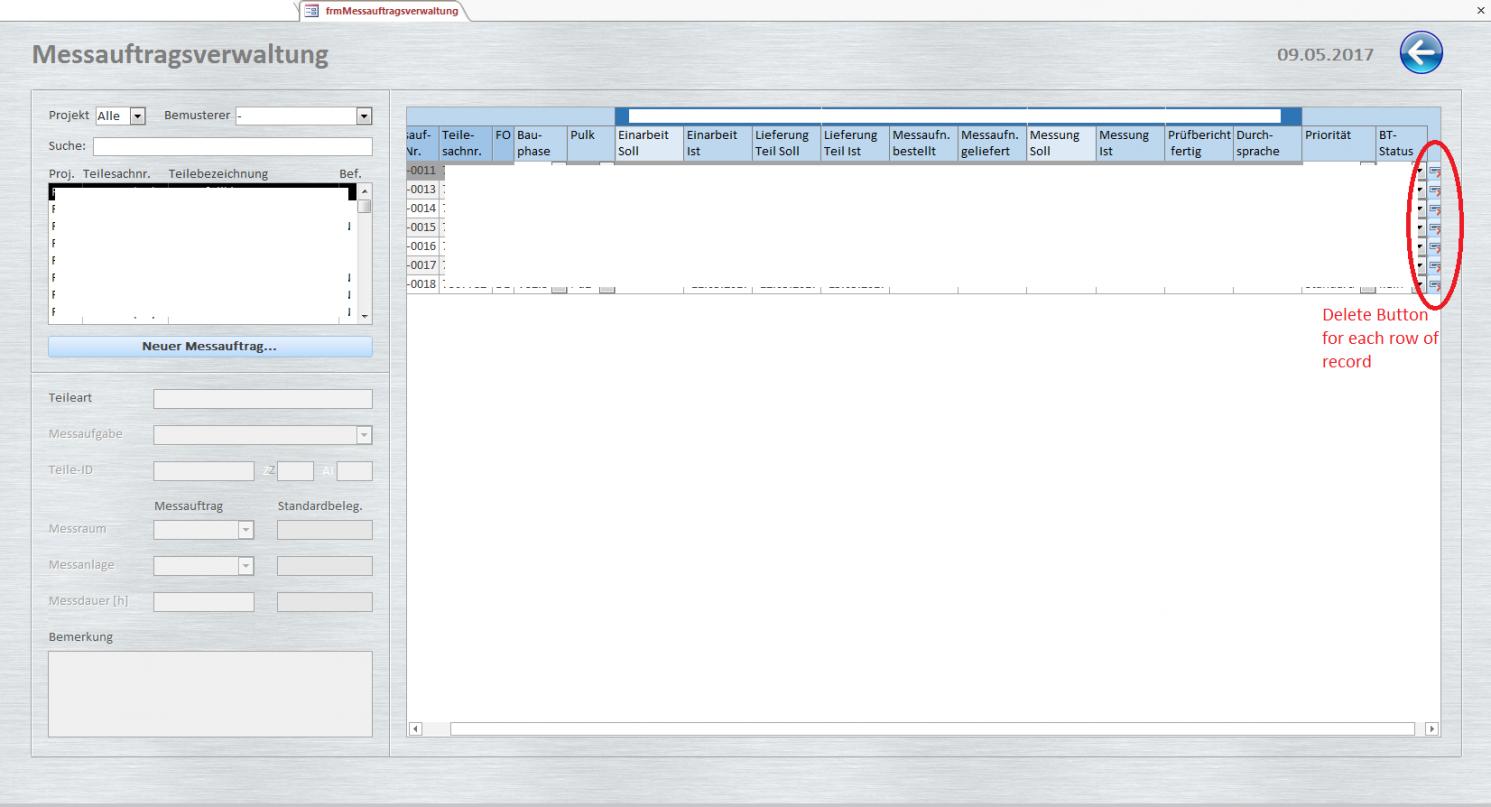Delete the record in row -0011

[1434, 172]
